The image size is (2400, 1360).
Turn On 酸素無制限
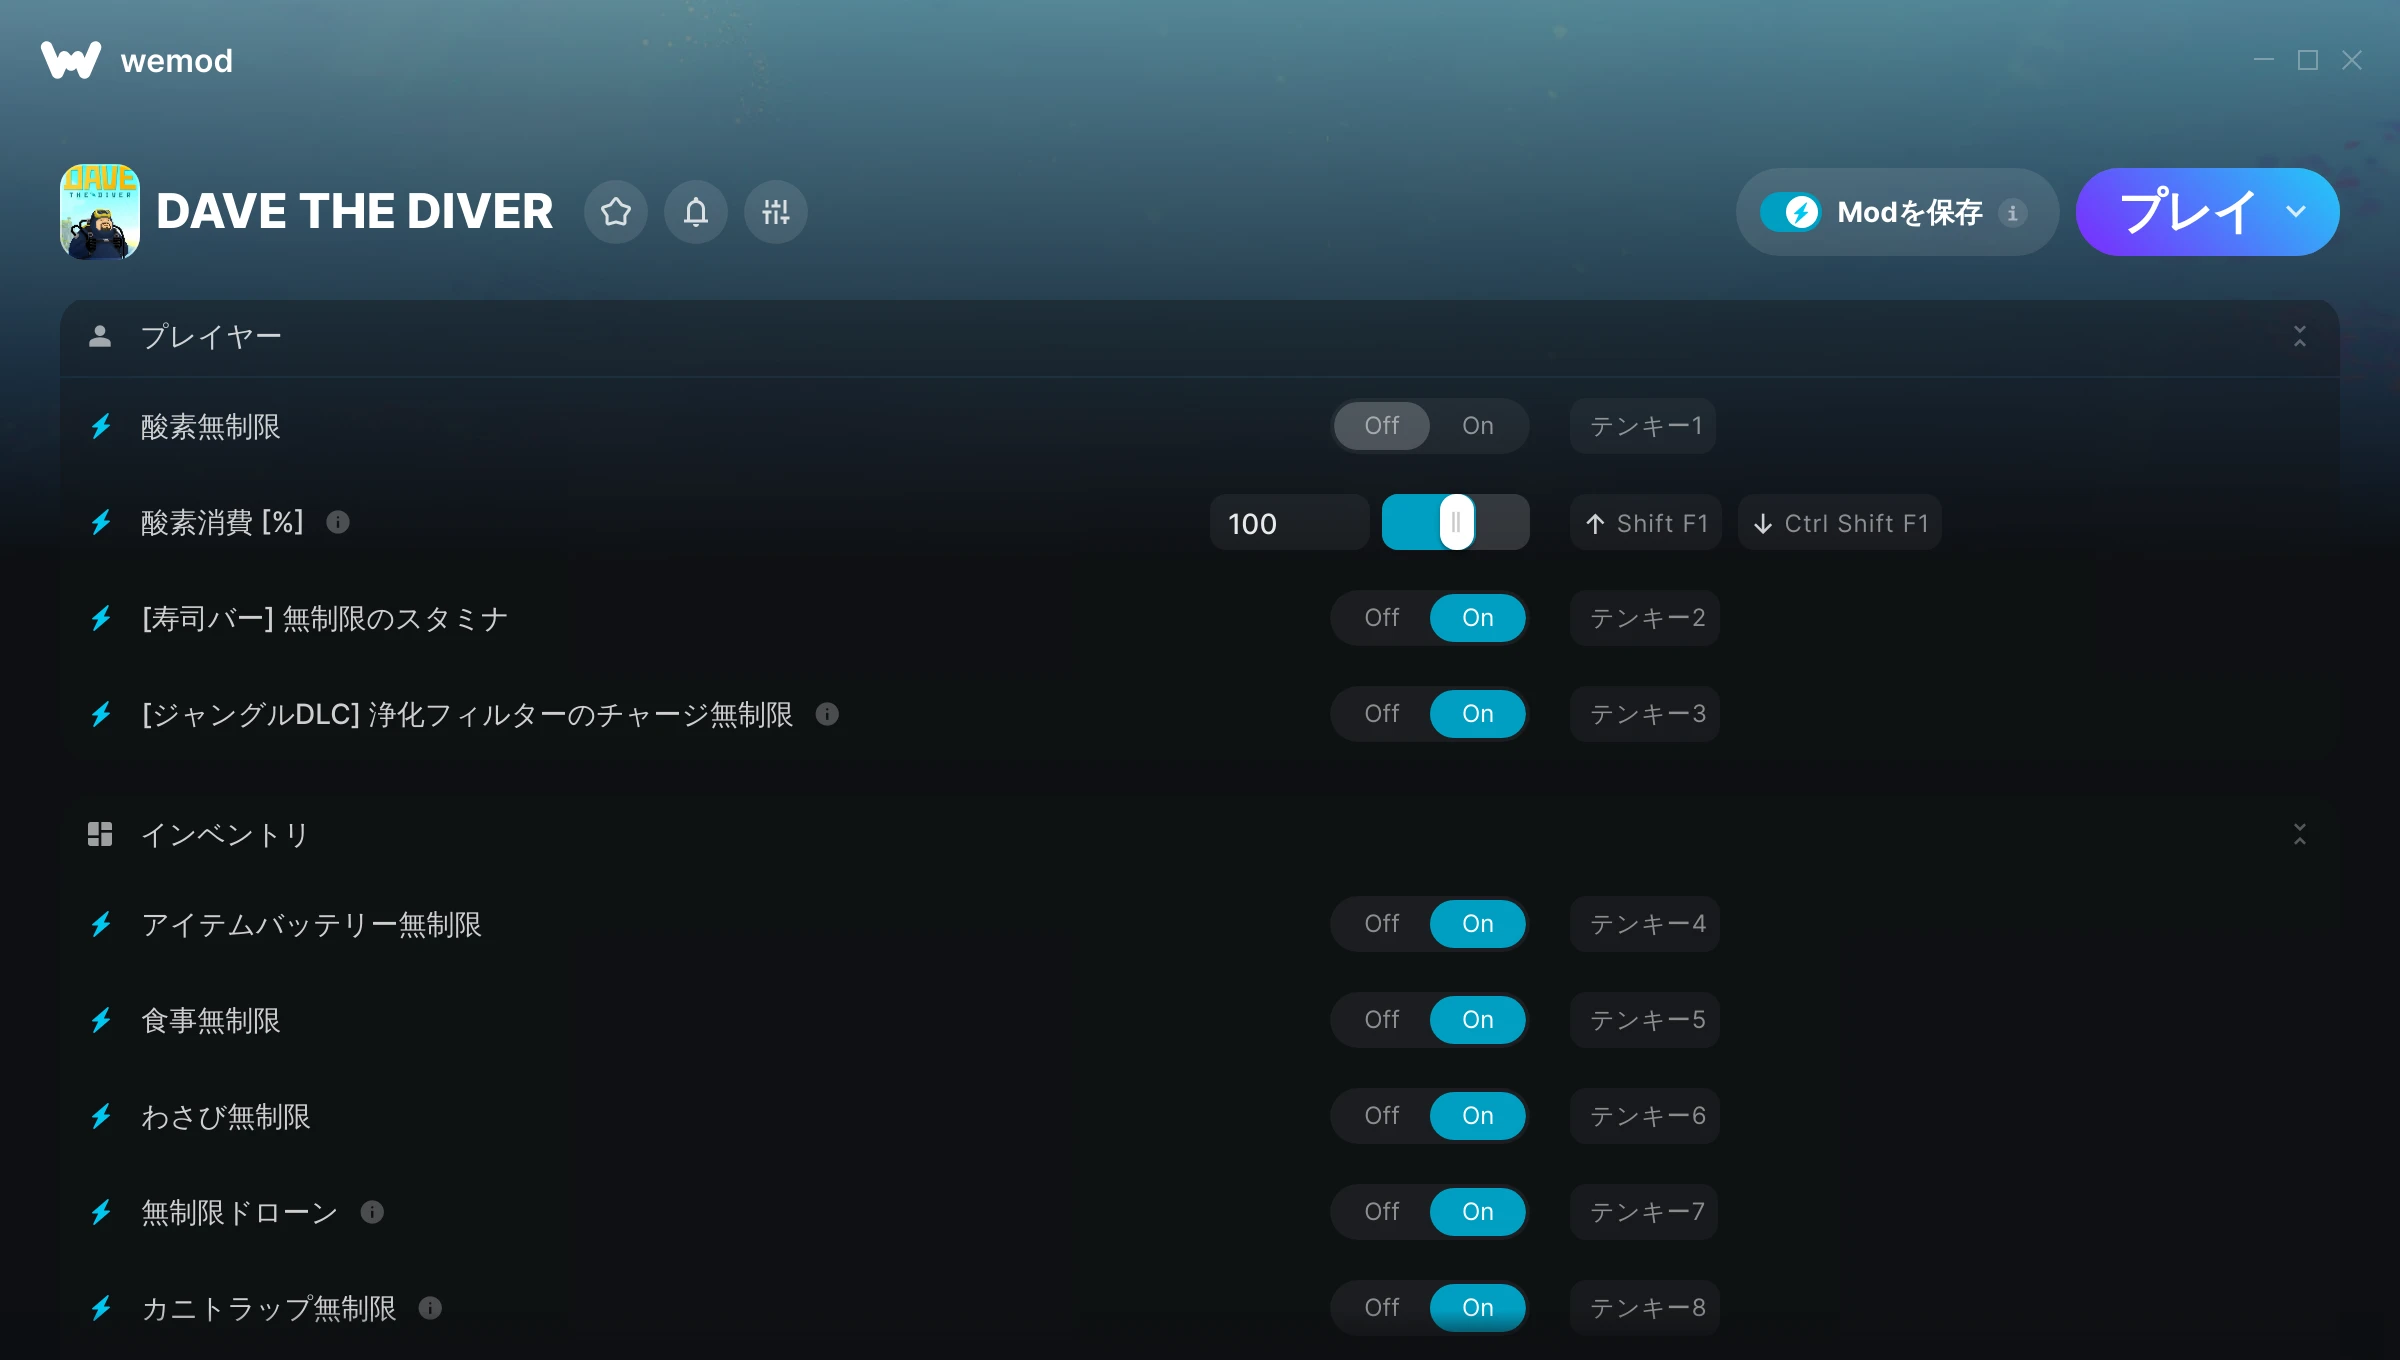click(x=1478, y=426)
